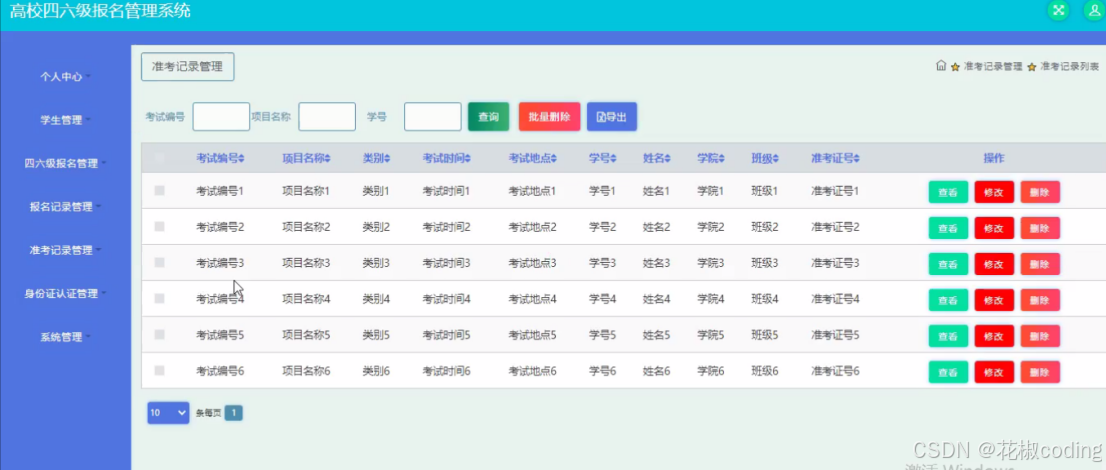Check the row checkbox for 考试编号3
This screenshot has height=470, width=1106.
(x=159, y=263)
